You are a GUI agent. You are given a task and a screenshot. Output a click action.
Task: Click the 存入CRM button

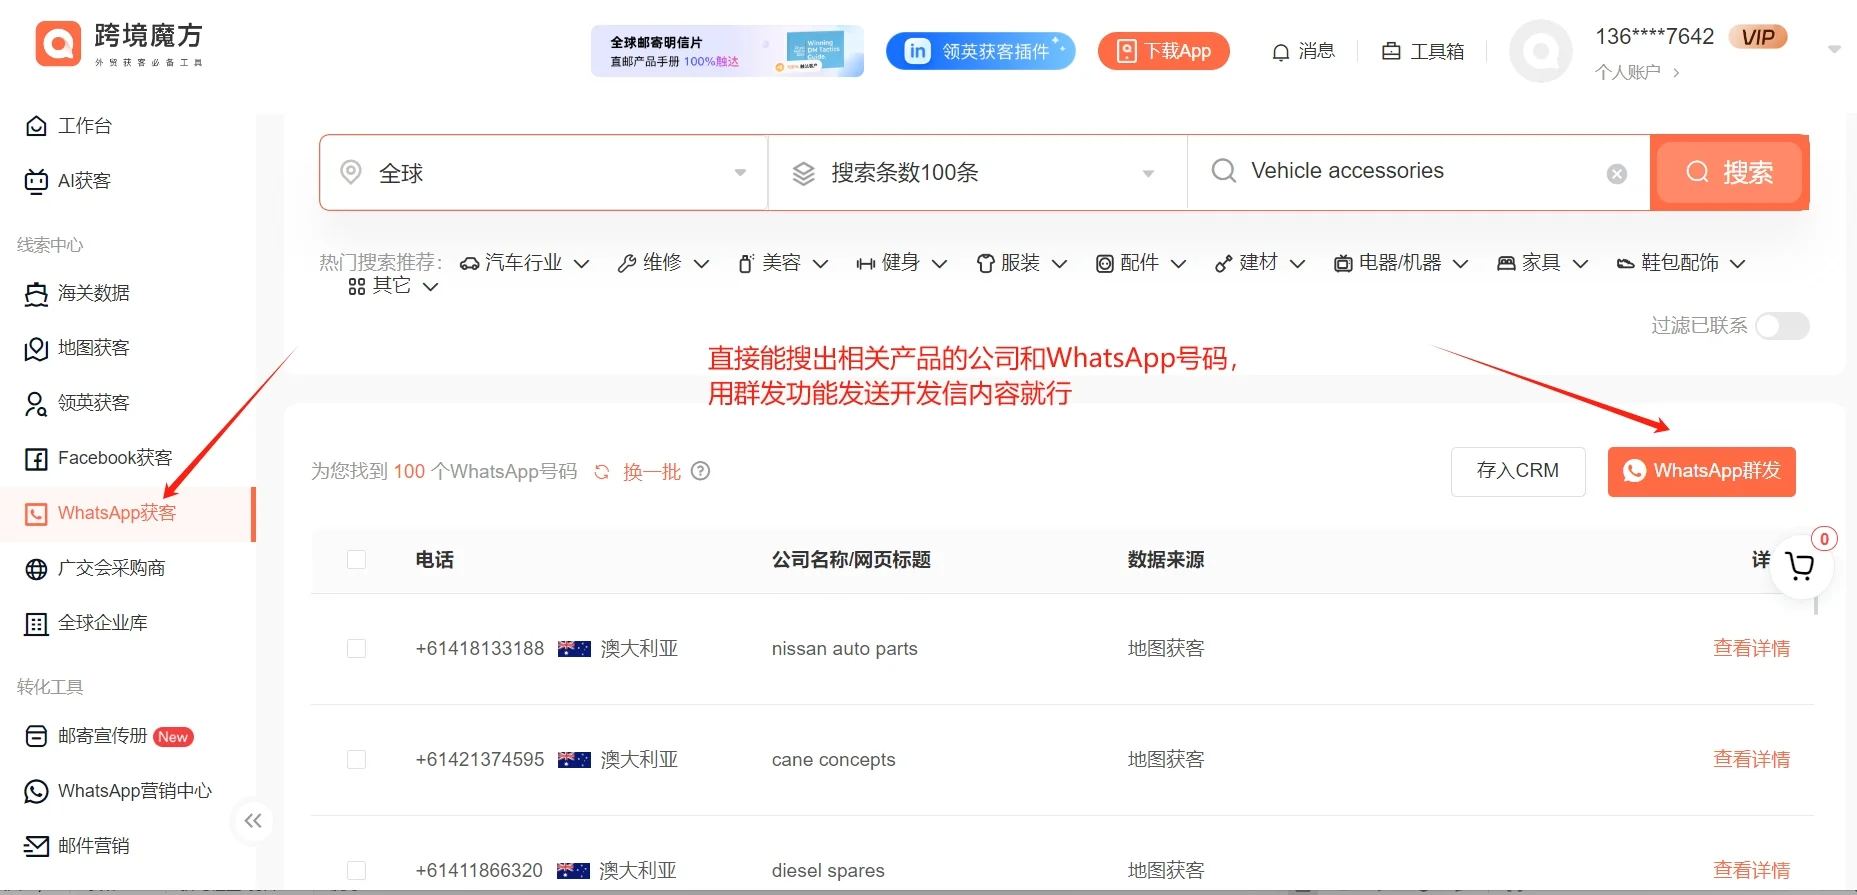click(x=1518, y=472)
